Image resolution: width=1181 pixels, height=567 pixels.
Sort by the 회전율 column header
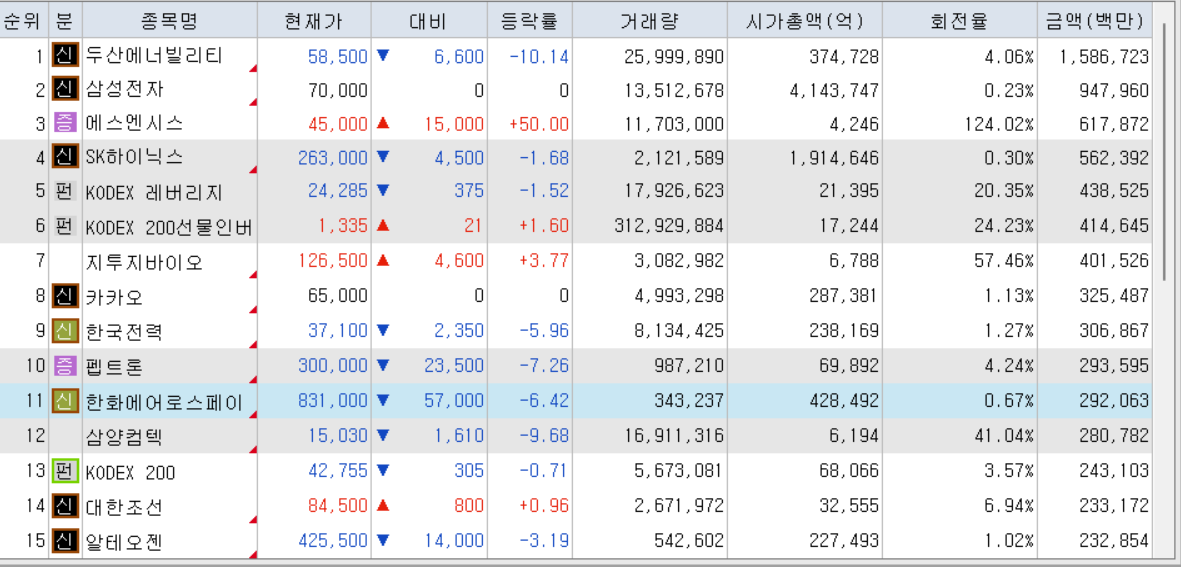tap(960, 22)
